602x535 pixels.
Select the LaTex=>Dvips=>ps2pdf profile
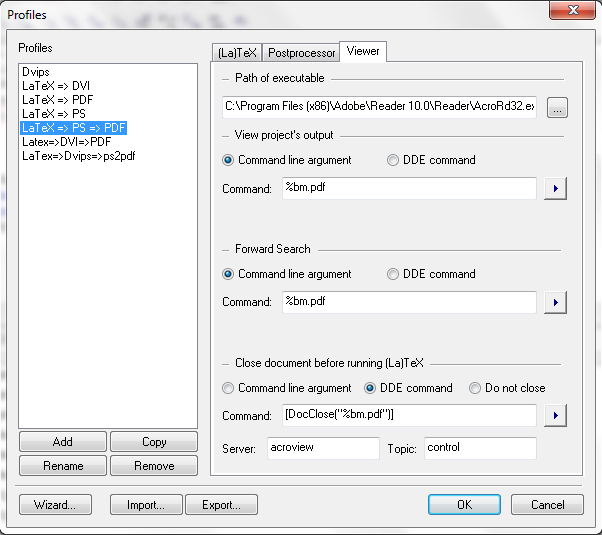(79, 156)
